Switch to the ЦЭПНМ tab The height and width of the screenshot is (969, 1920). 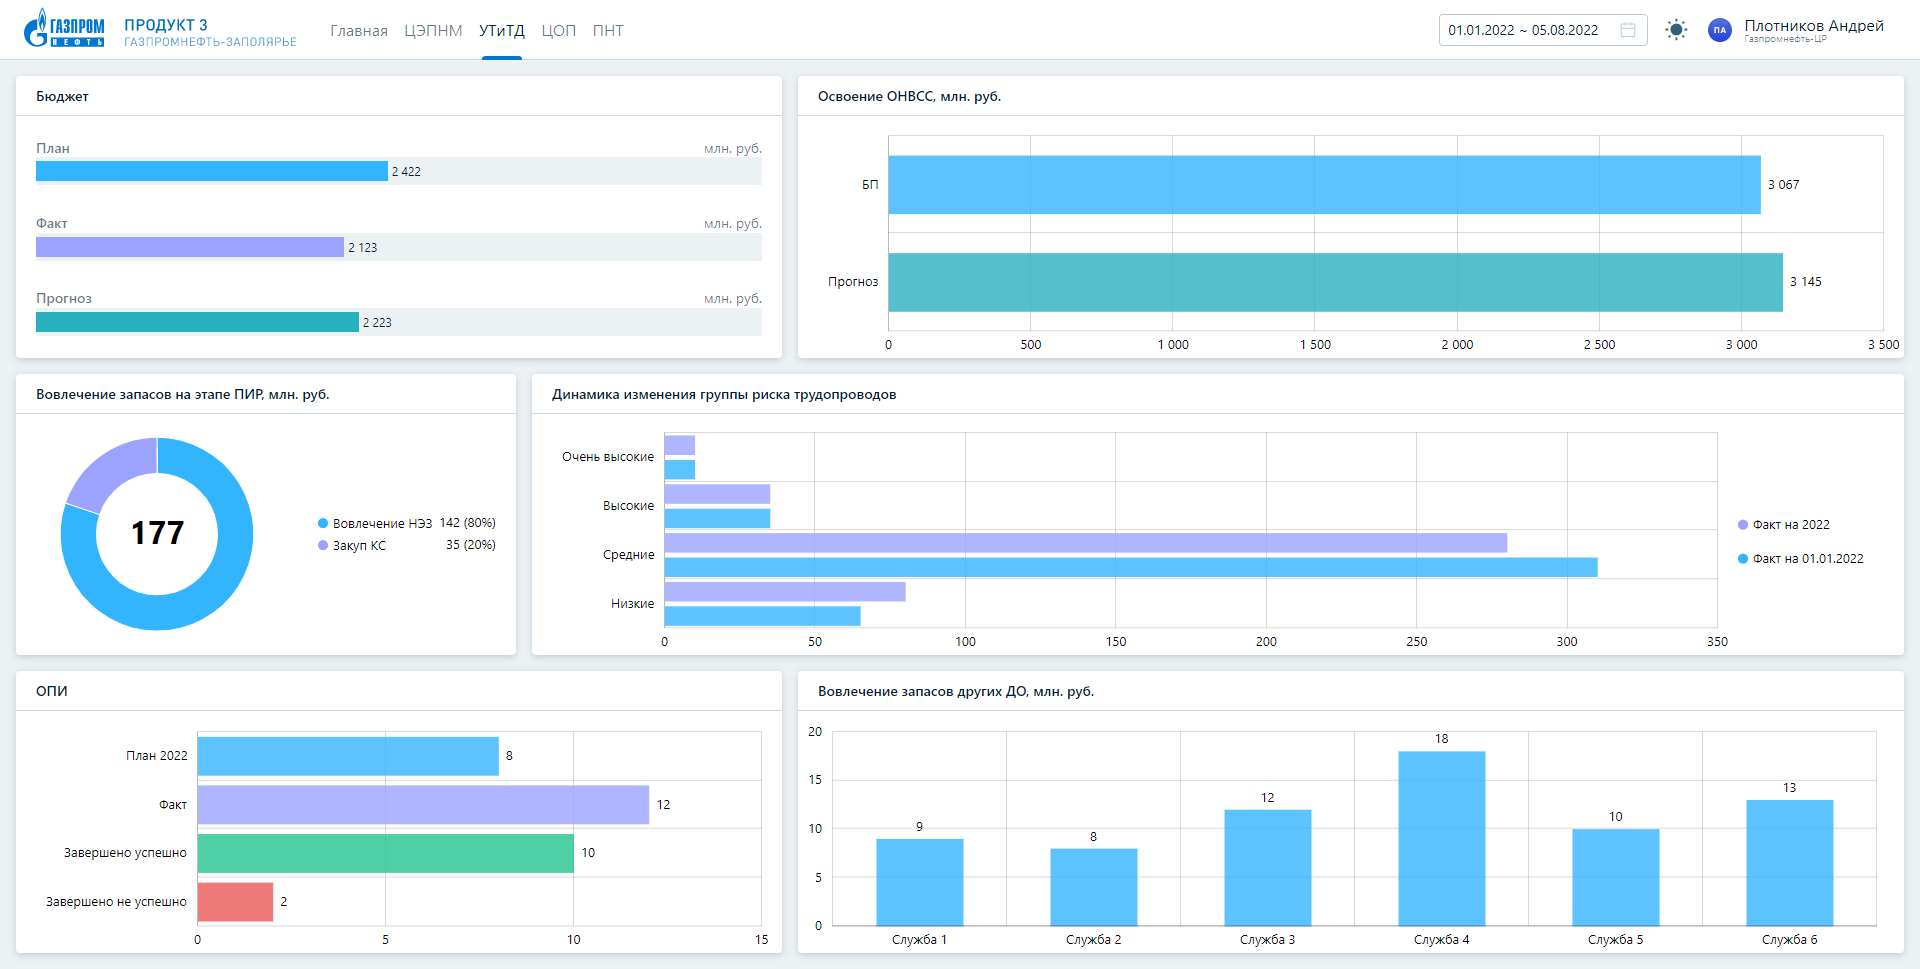coord(433,31)
